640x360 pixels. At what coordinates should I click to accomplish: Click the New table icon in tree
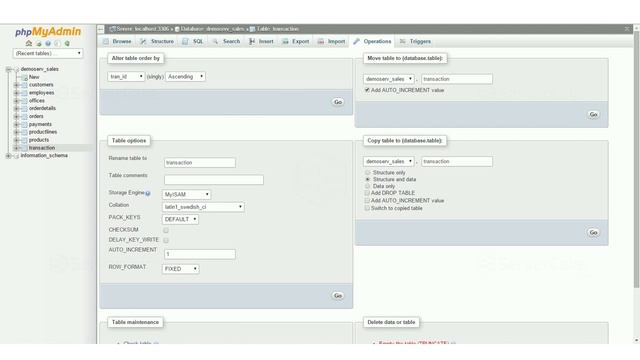24,77
